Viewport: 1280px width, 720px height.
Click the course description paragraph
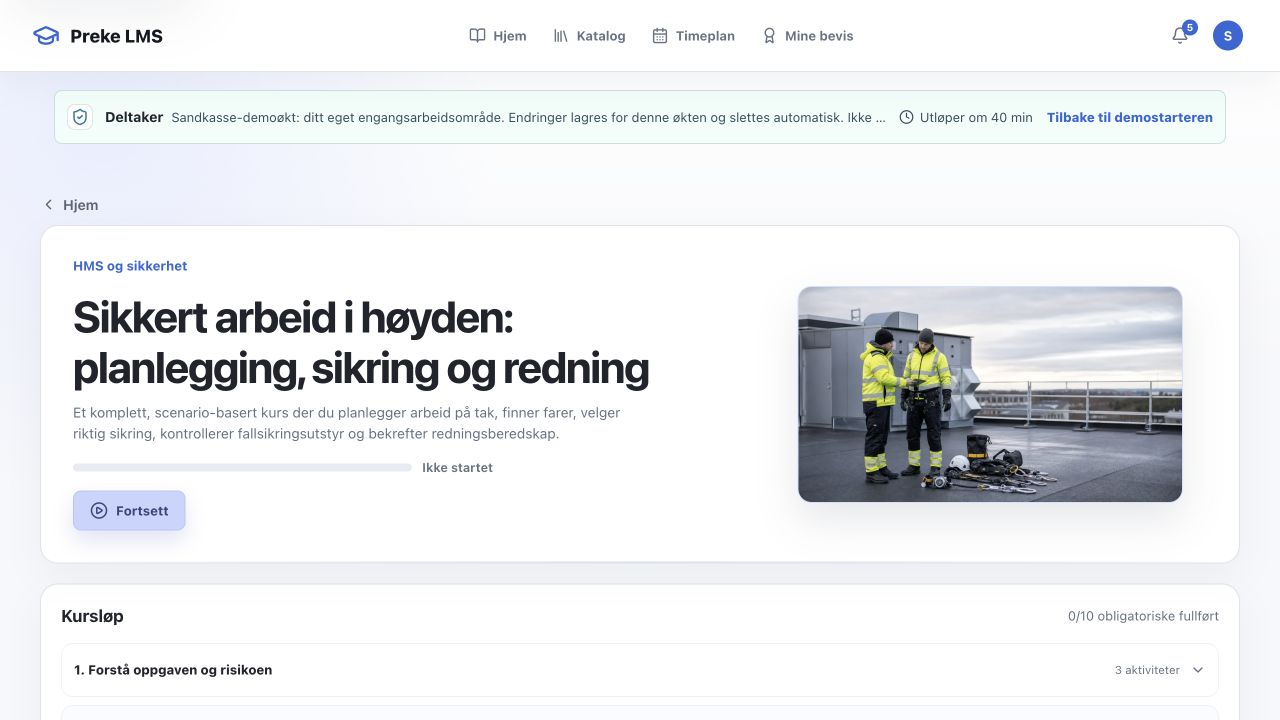click(x=347, y=423)
